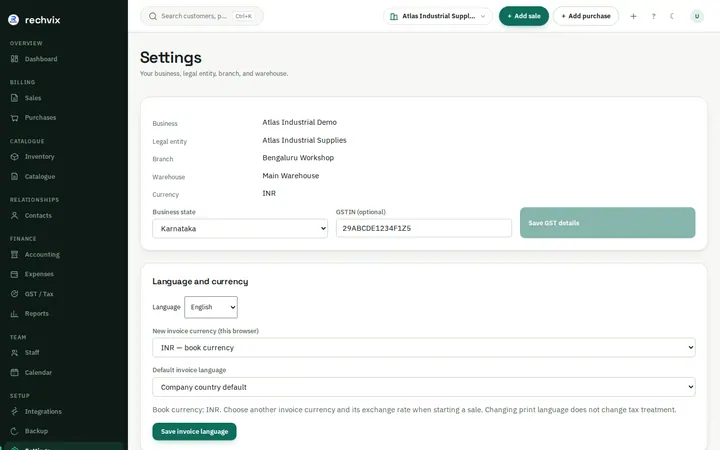Click the GSTIN input field
720x450 pixels.
423,228
